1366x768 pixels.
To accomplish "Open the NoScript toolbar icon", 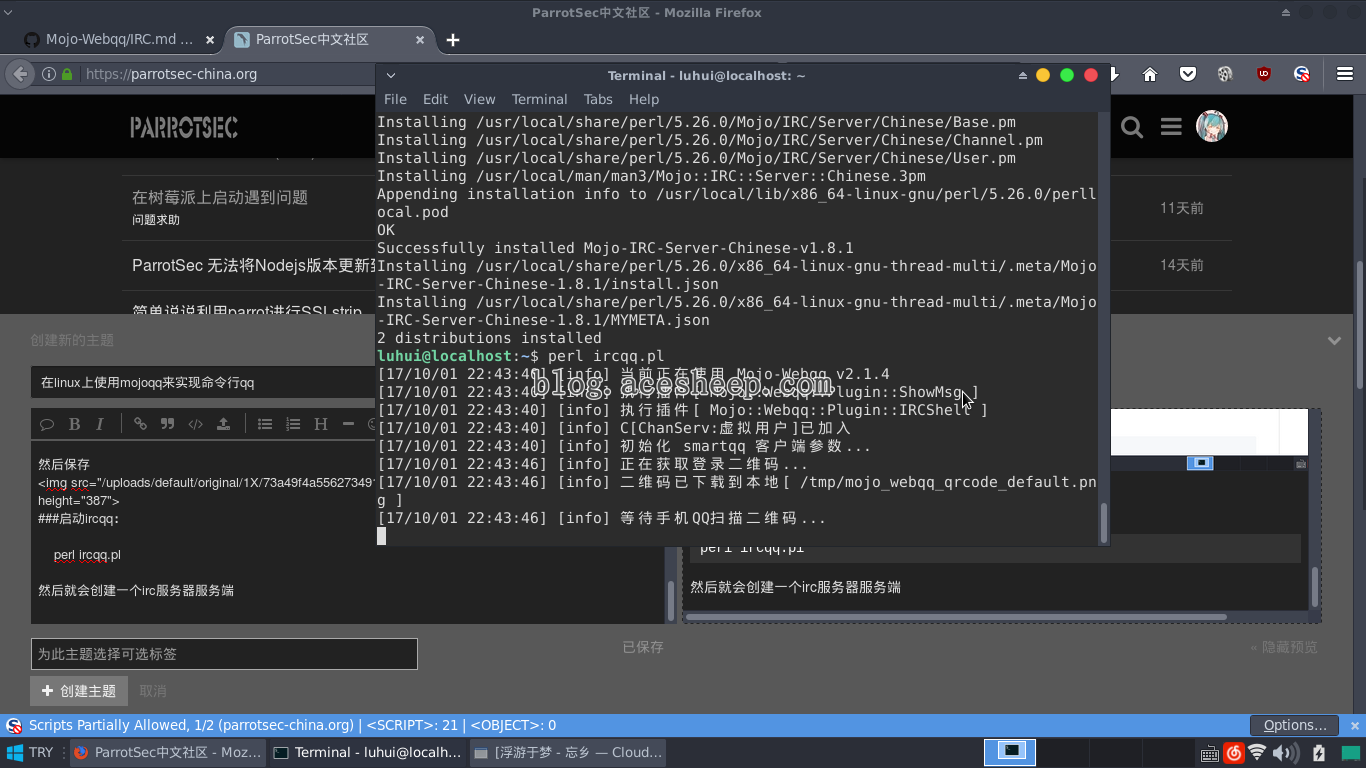I will coord(1302,74).
